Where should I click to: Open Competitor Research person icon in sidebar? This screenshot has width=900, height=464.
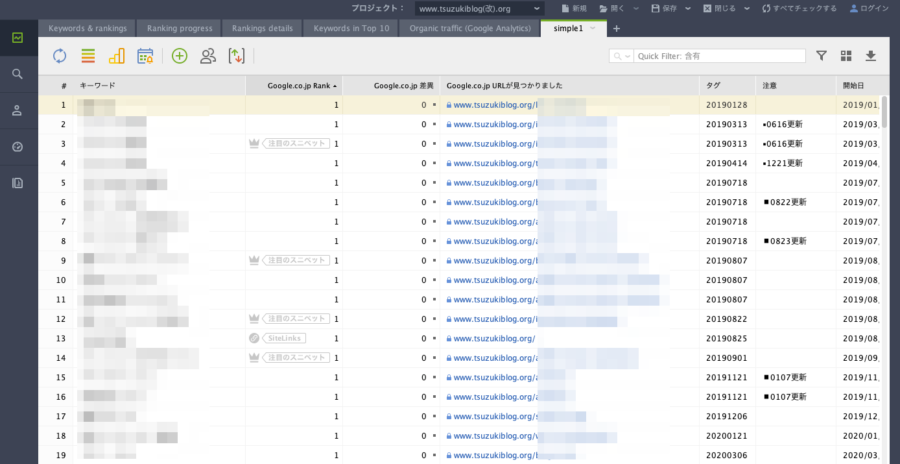18,111
